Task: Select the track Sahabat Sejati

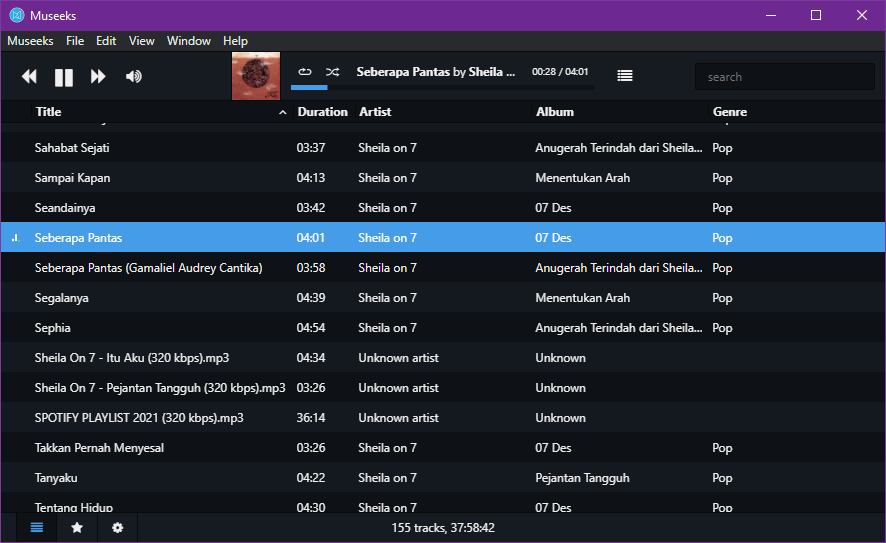Action: [72, 148]
